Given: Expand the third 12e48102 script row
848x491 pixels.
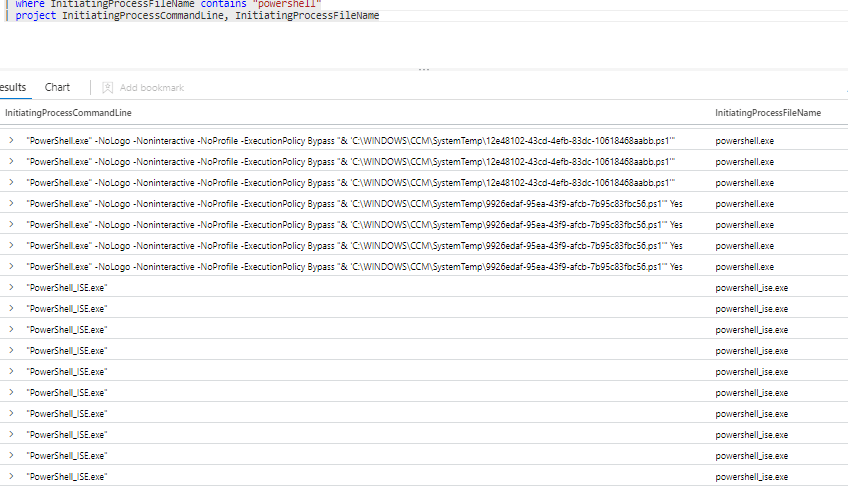Looking at the screenshot, I should (11, 183).
